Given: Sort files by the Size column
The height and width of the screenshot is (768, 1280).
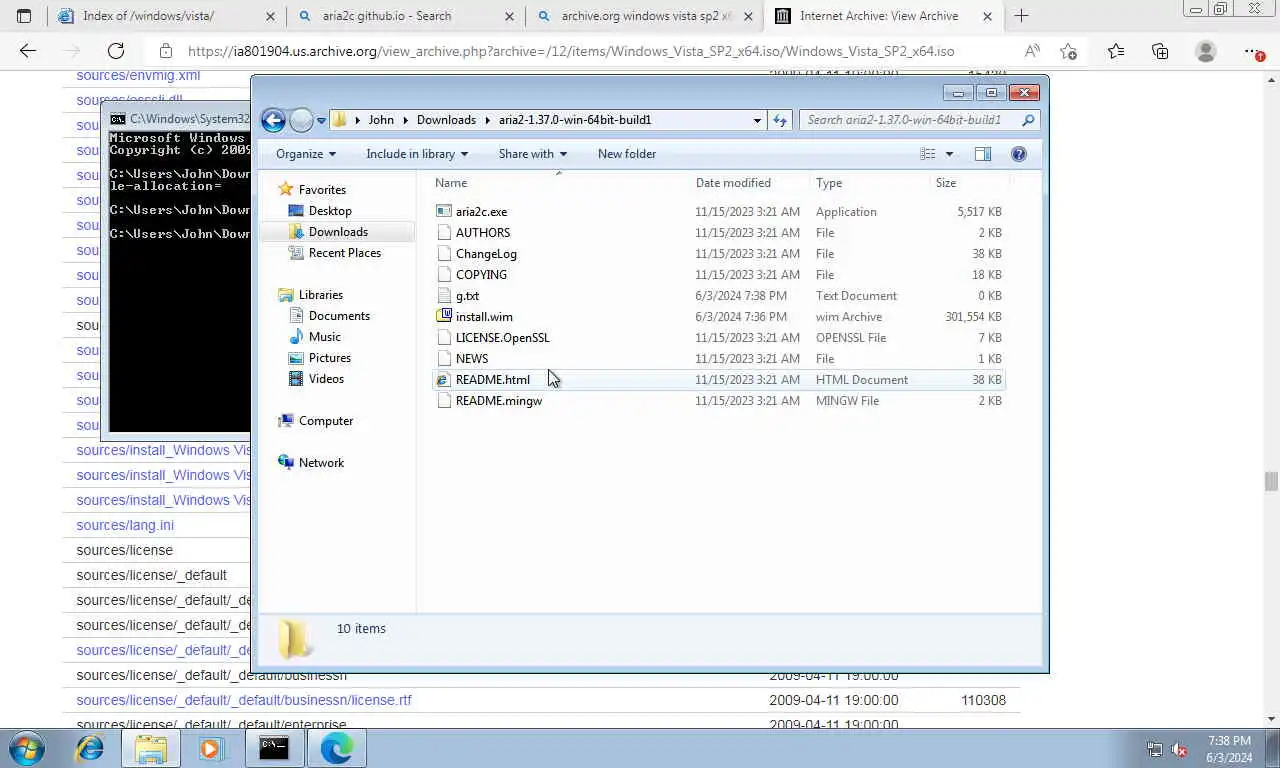Looking at the screenshot, I should [970, 183].
